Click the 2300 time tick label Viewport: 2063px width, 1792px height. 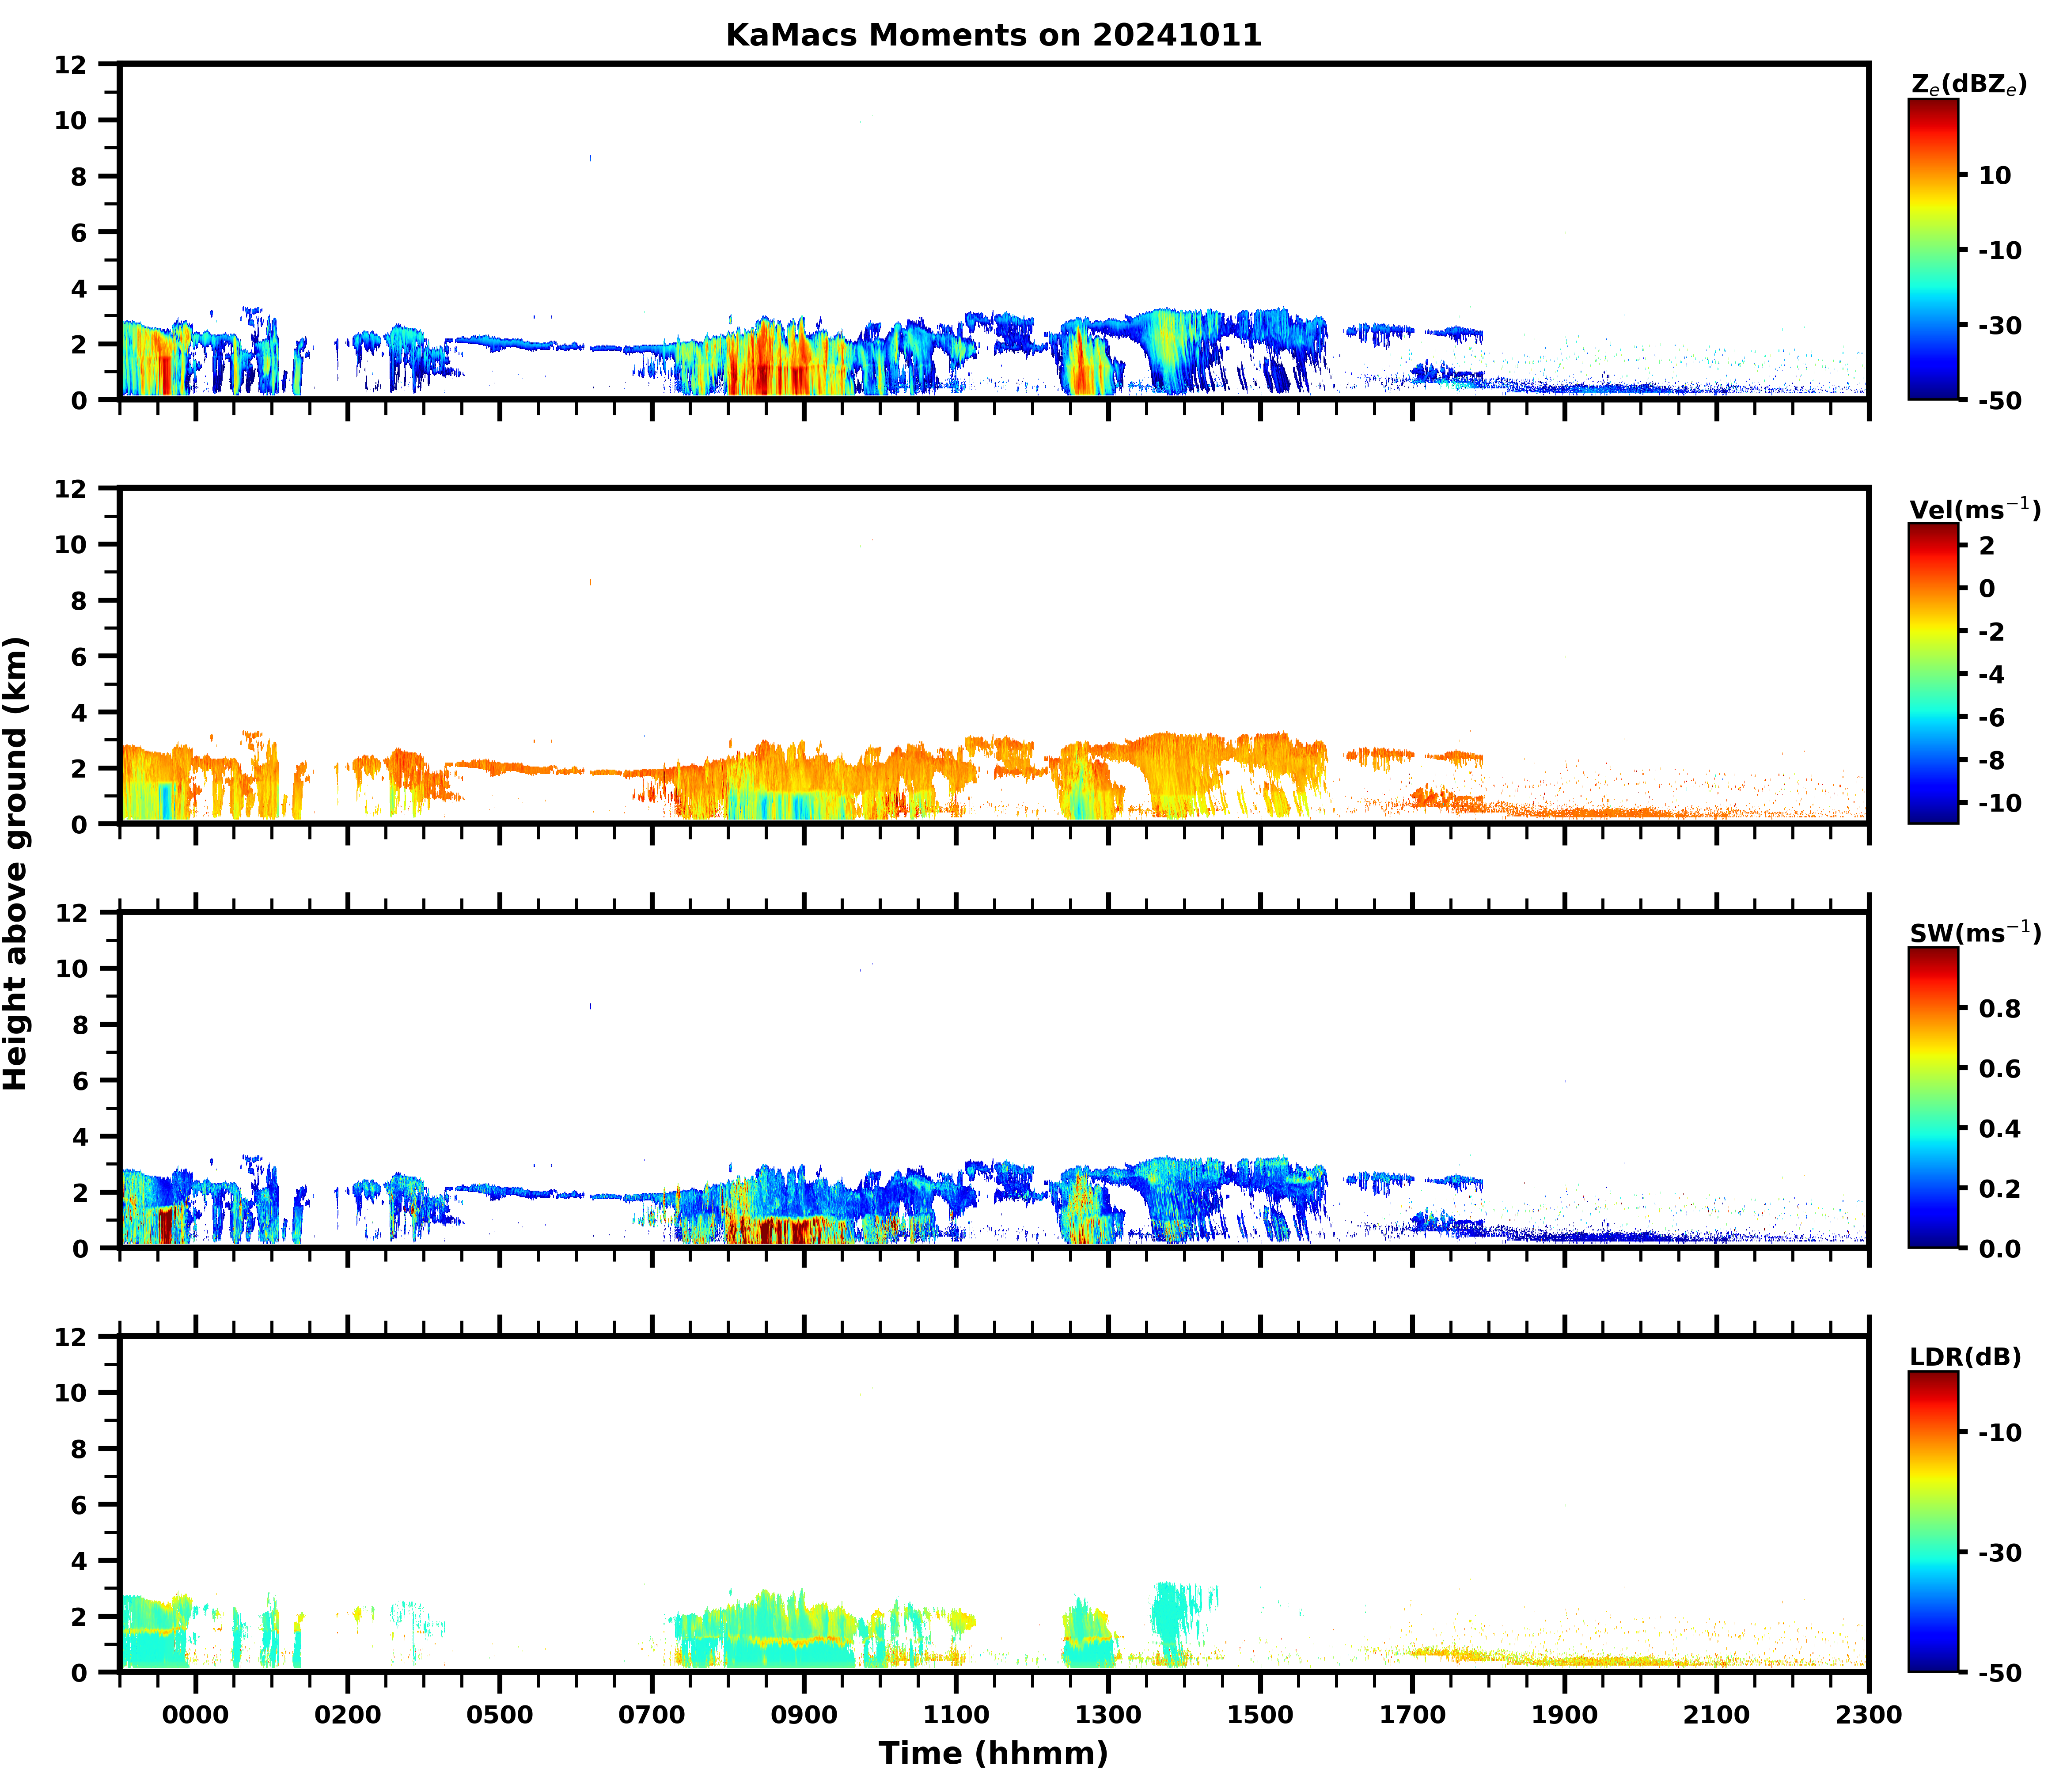1868,1715
